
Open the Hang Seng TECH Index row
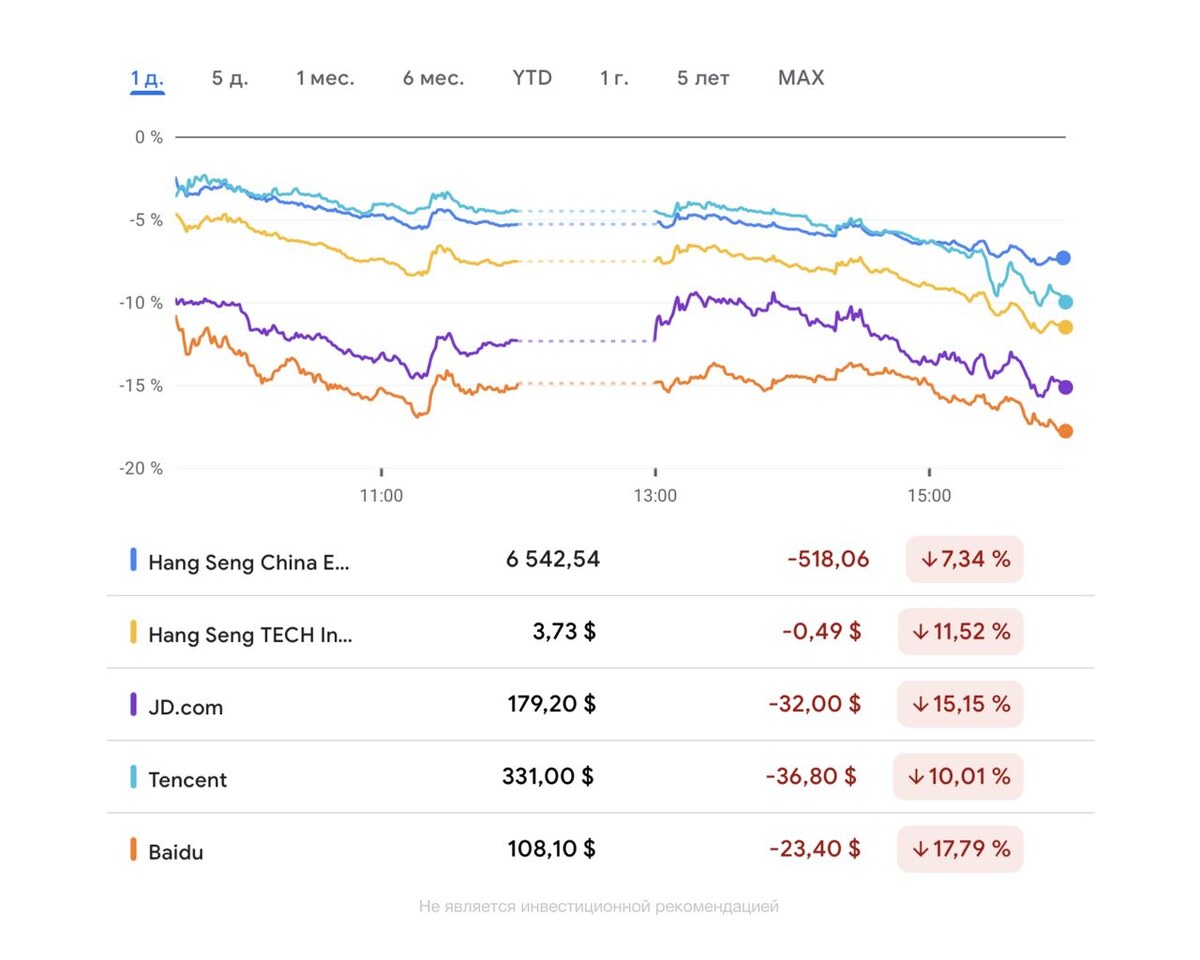pyautogui.click(x=250, y=634)
